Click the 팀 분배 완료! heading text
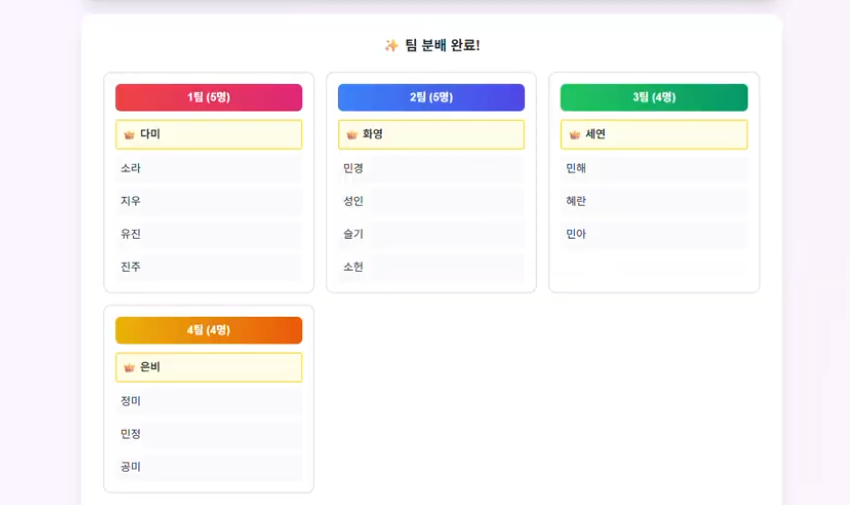This screenshot has height=505, width=850. 442,45
